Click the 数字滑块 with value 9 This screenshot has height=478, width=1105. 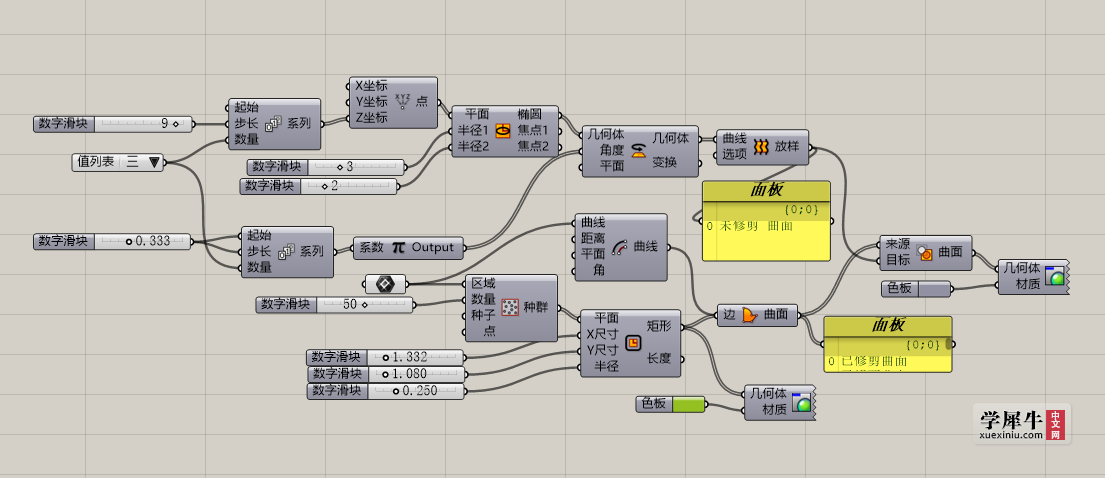(x=113, y=124)
